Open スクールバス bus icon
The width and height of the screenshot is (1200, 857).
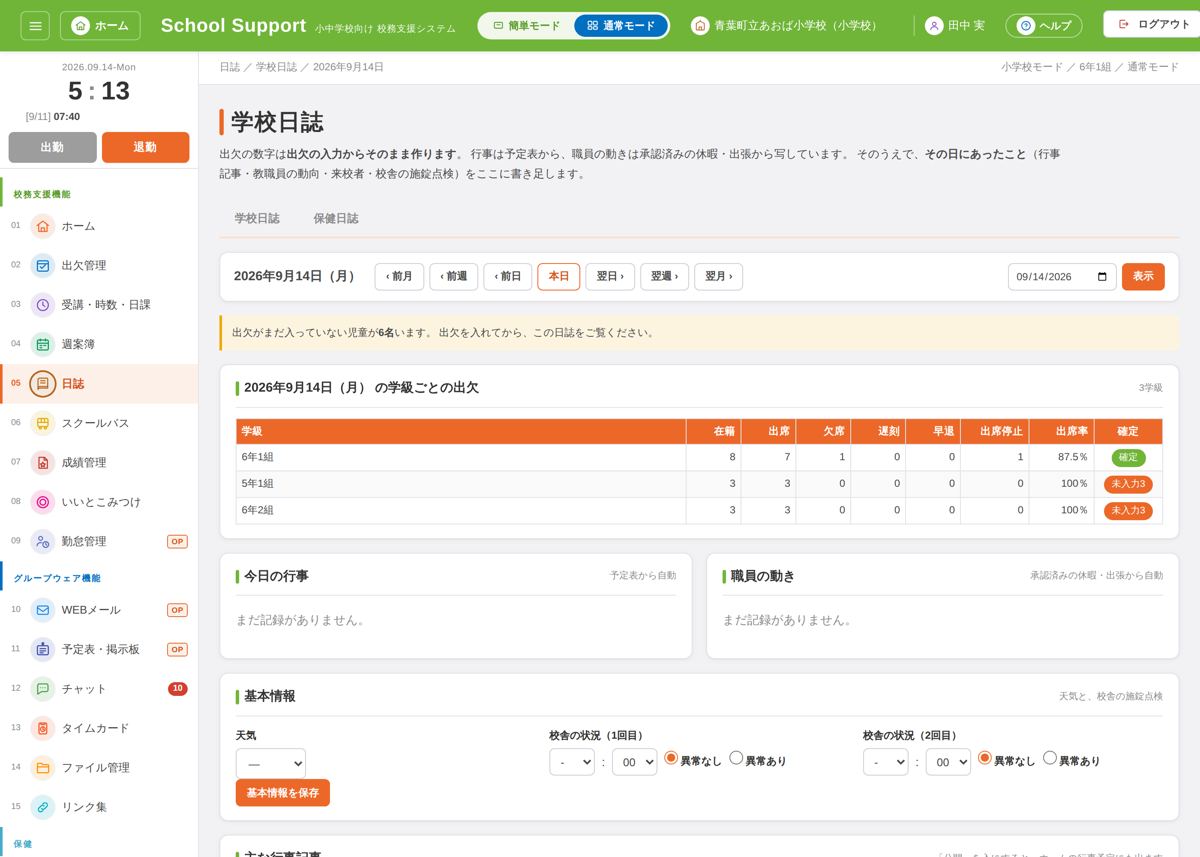[x=42, y=423]
